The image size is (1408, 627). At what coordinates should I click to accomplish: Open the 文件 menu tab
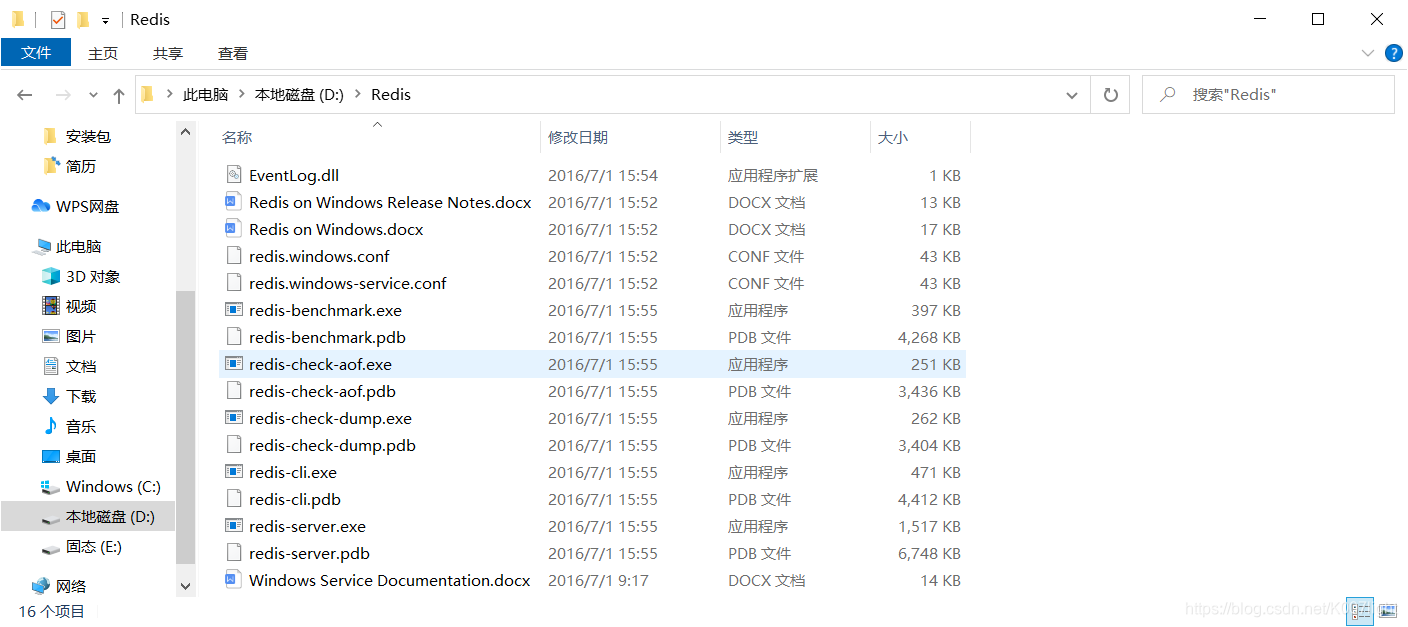tap(36, 53)
